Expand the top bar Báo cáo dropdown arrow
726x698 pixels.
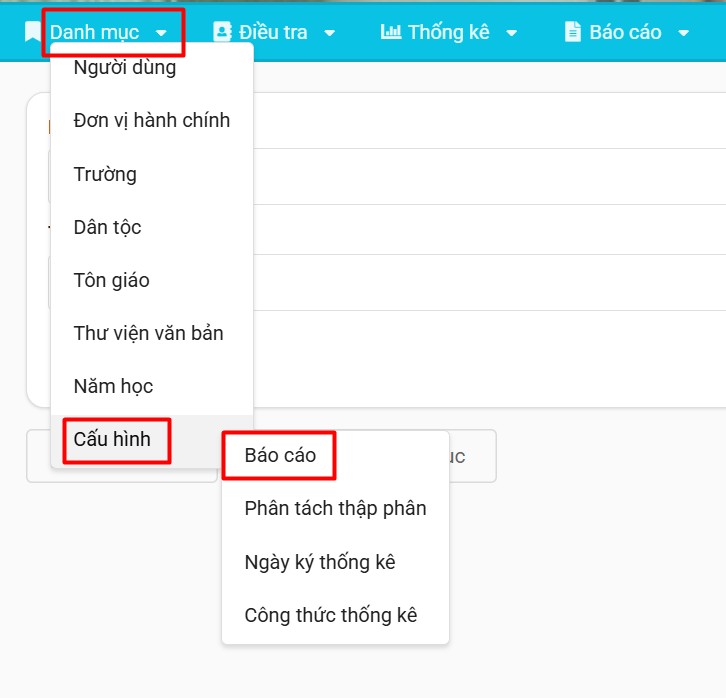[x=683, y=33]
